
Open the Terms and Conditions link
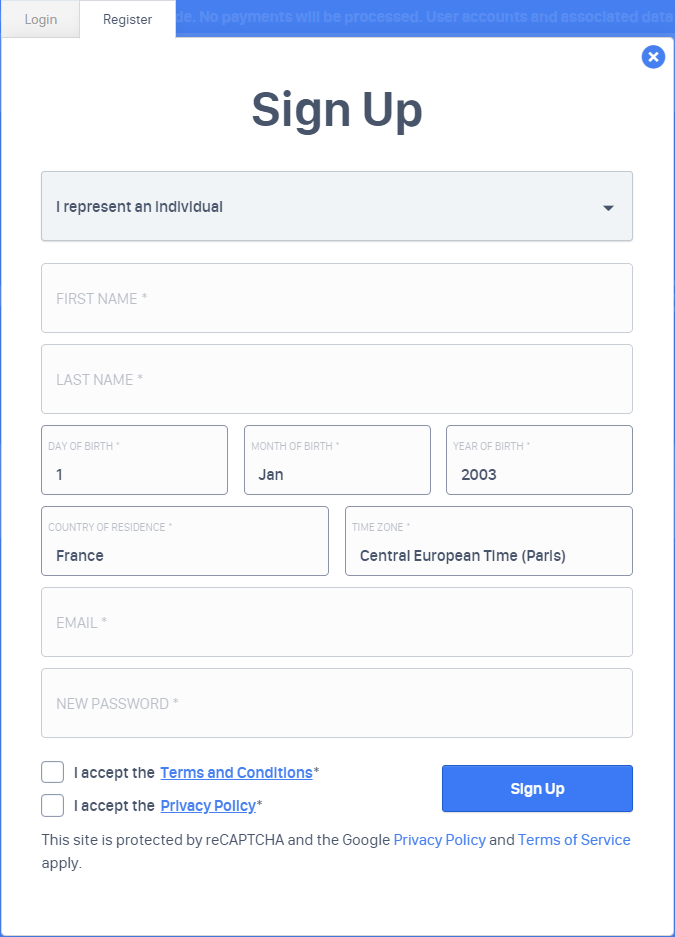pos(236,773)
